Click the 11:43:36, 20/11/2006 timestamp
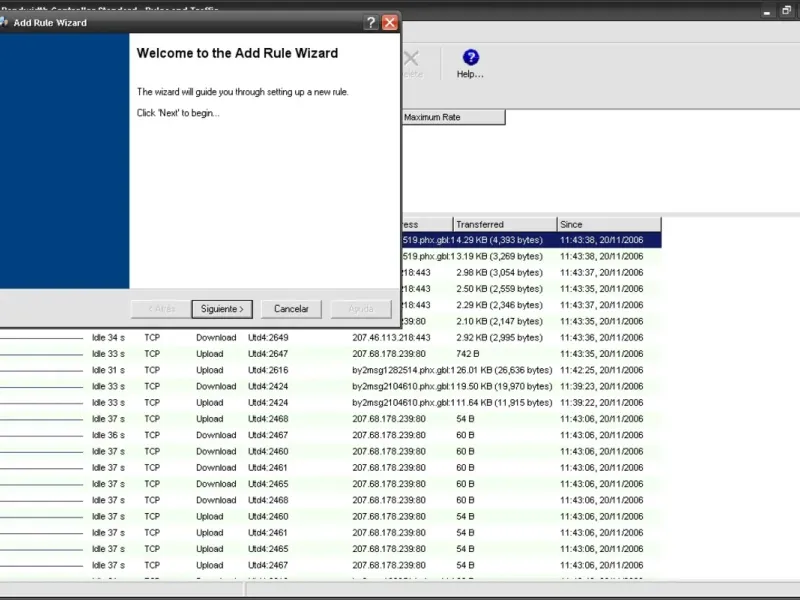The width and height of the screenshot is (800, 600). click(602, 338)
